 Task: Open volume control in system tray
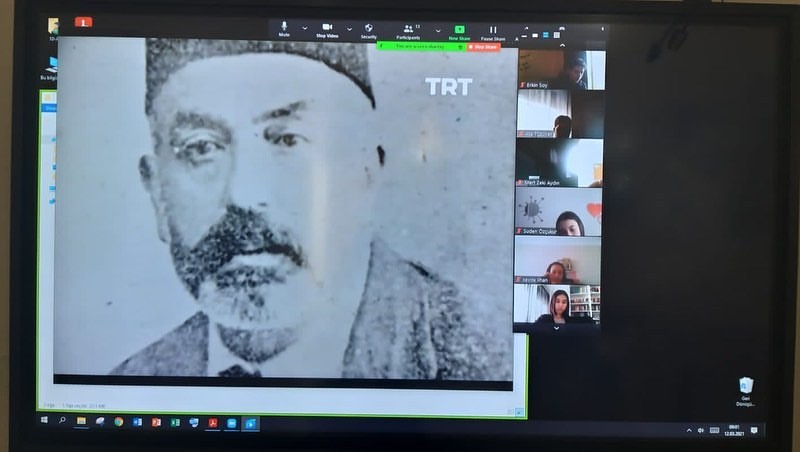pos(701,431)
